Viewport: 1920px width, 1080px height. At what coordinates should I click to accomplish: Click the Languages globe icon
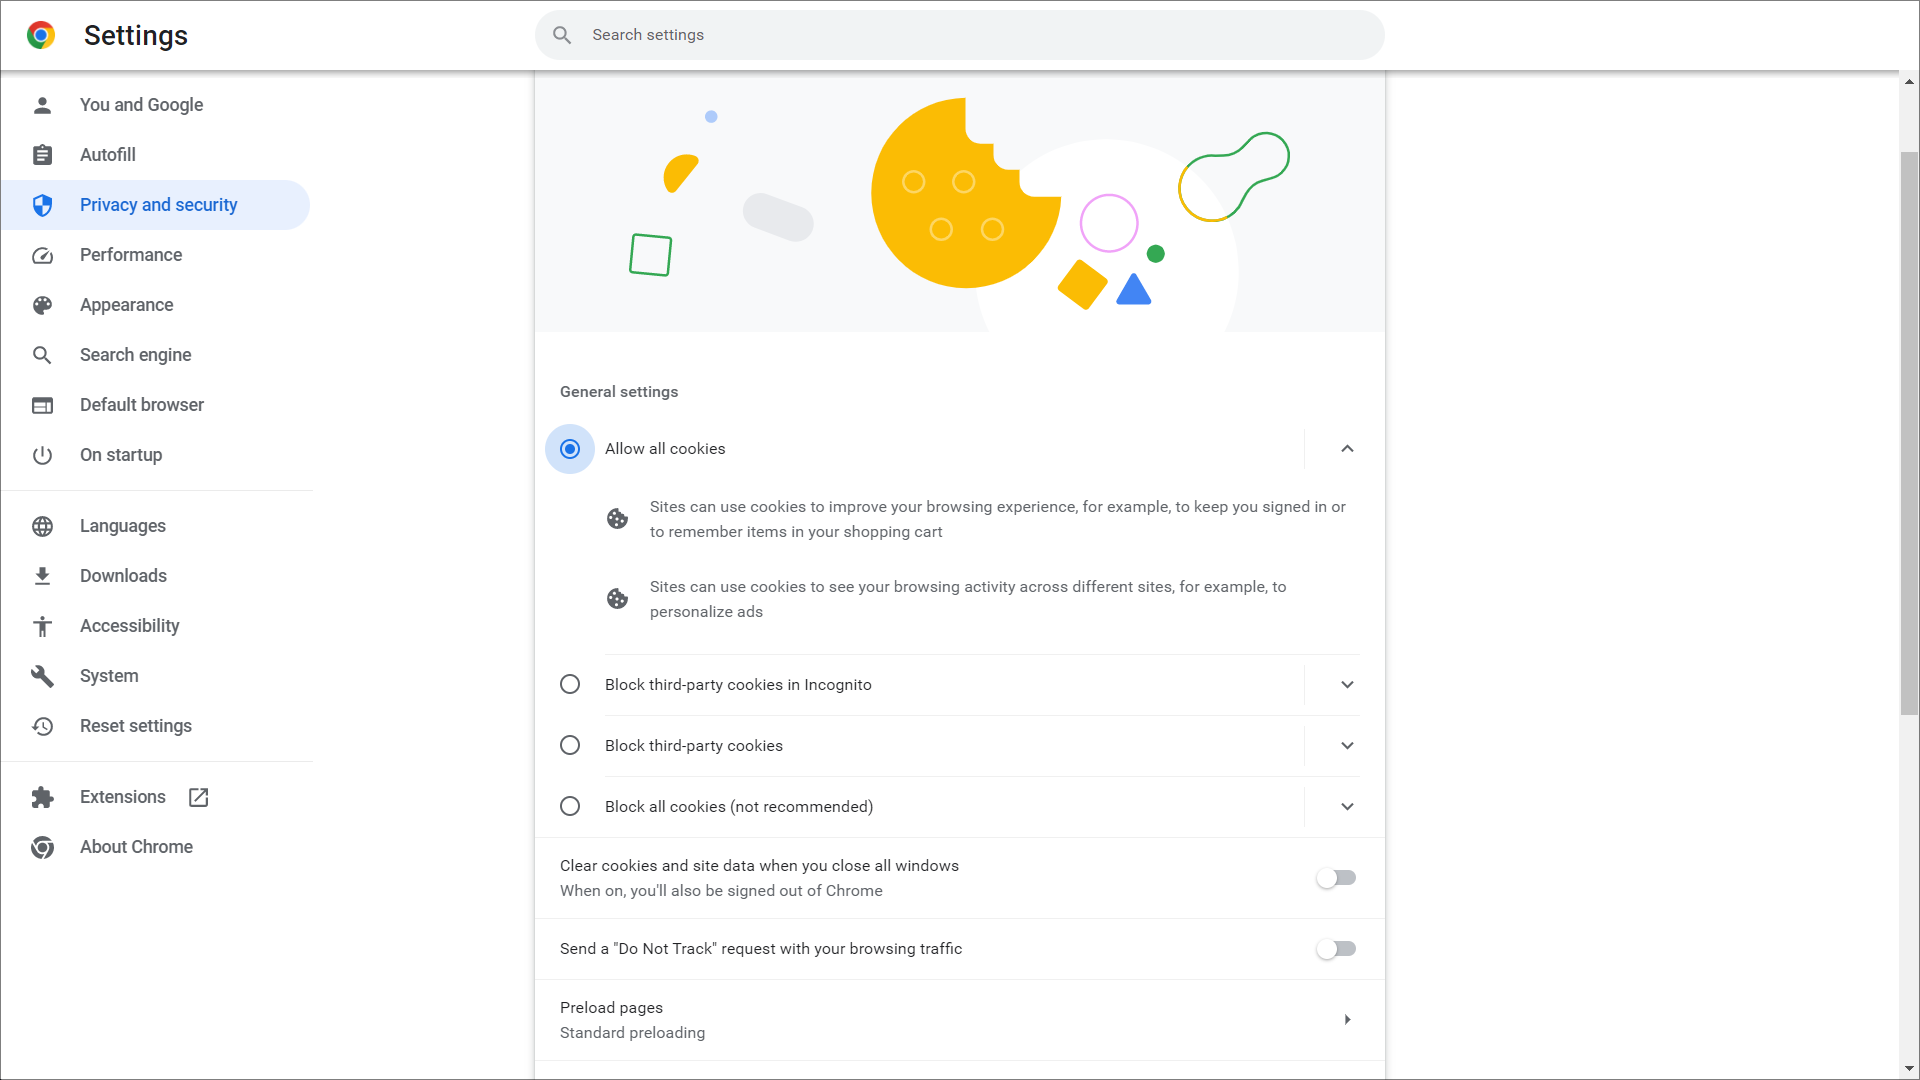click(42, 526)
